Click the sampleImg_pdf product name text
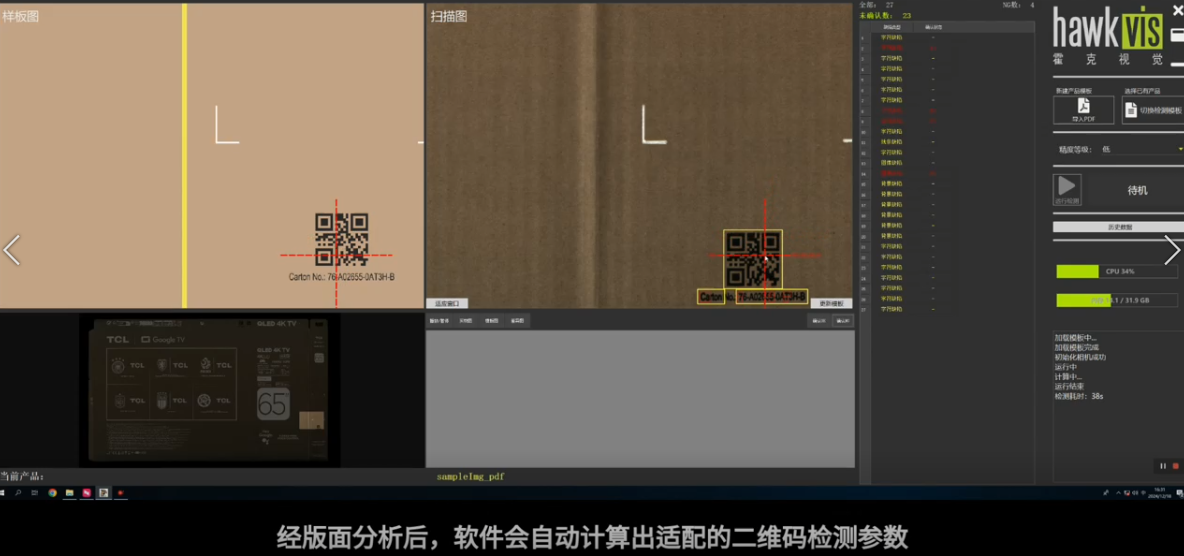The height and width of the screenshot is (556, 1184). click(x=470, y=477)
